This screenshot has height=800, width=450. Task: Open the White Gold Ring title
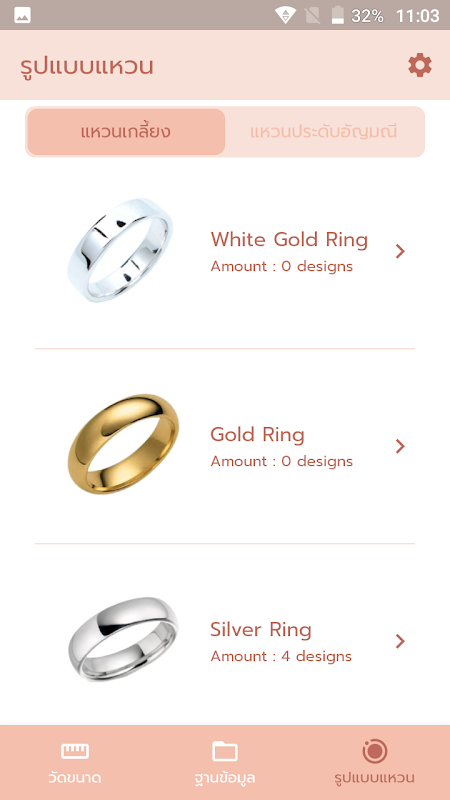click(289, 239)
